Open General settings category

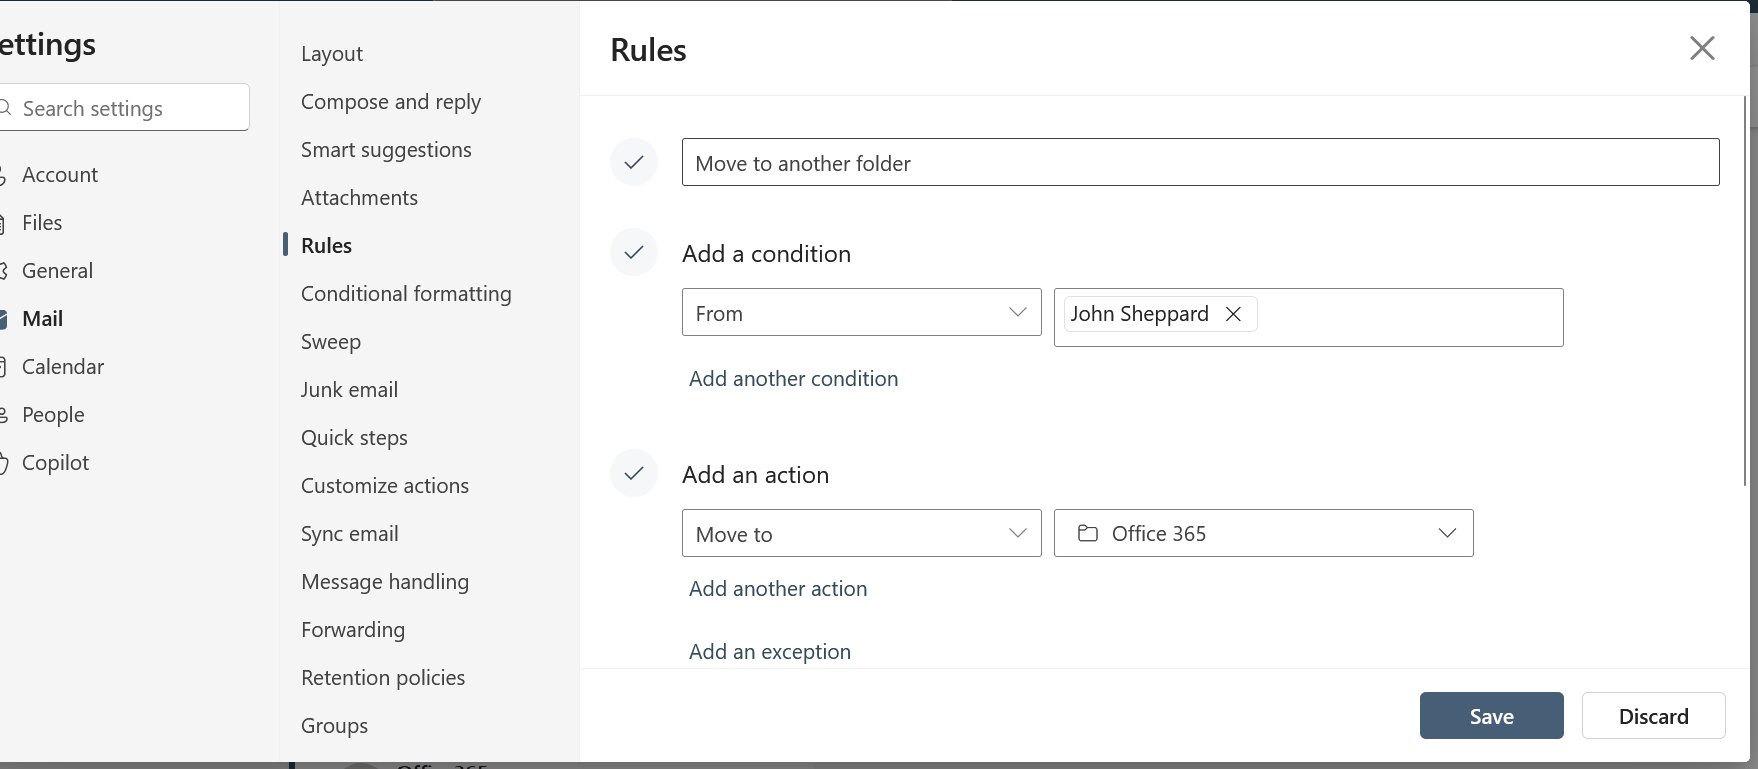coord(57,271)
